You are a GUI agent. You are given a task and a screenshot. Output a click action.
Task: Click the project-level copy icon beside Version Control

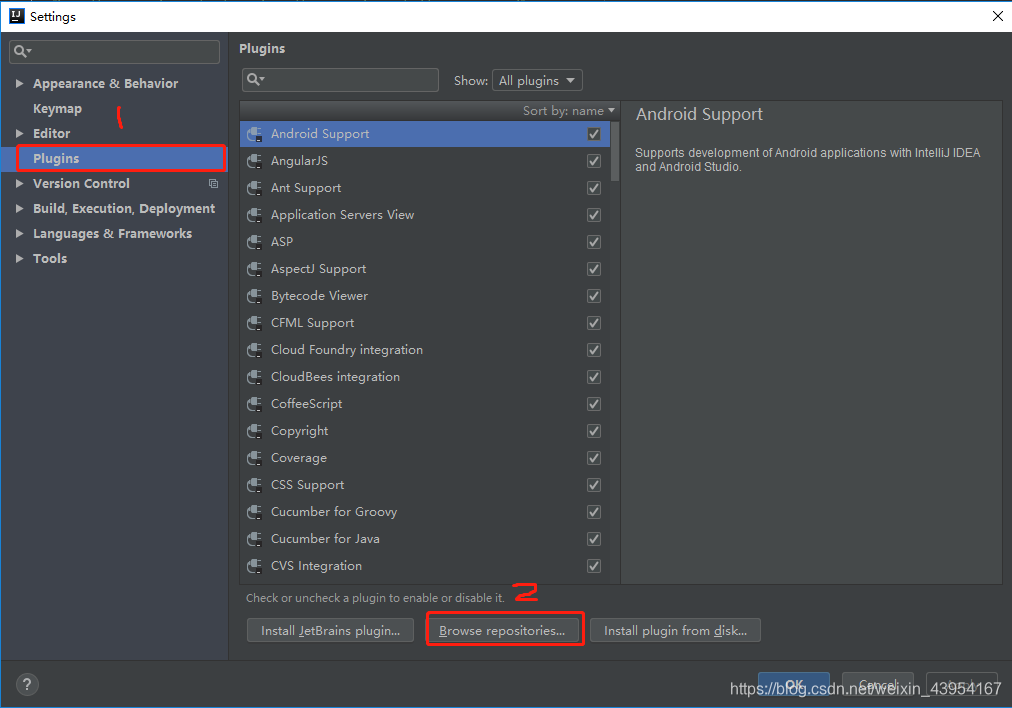coord(214,184)
